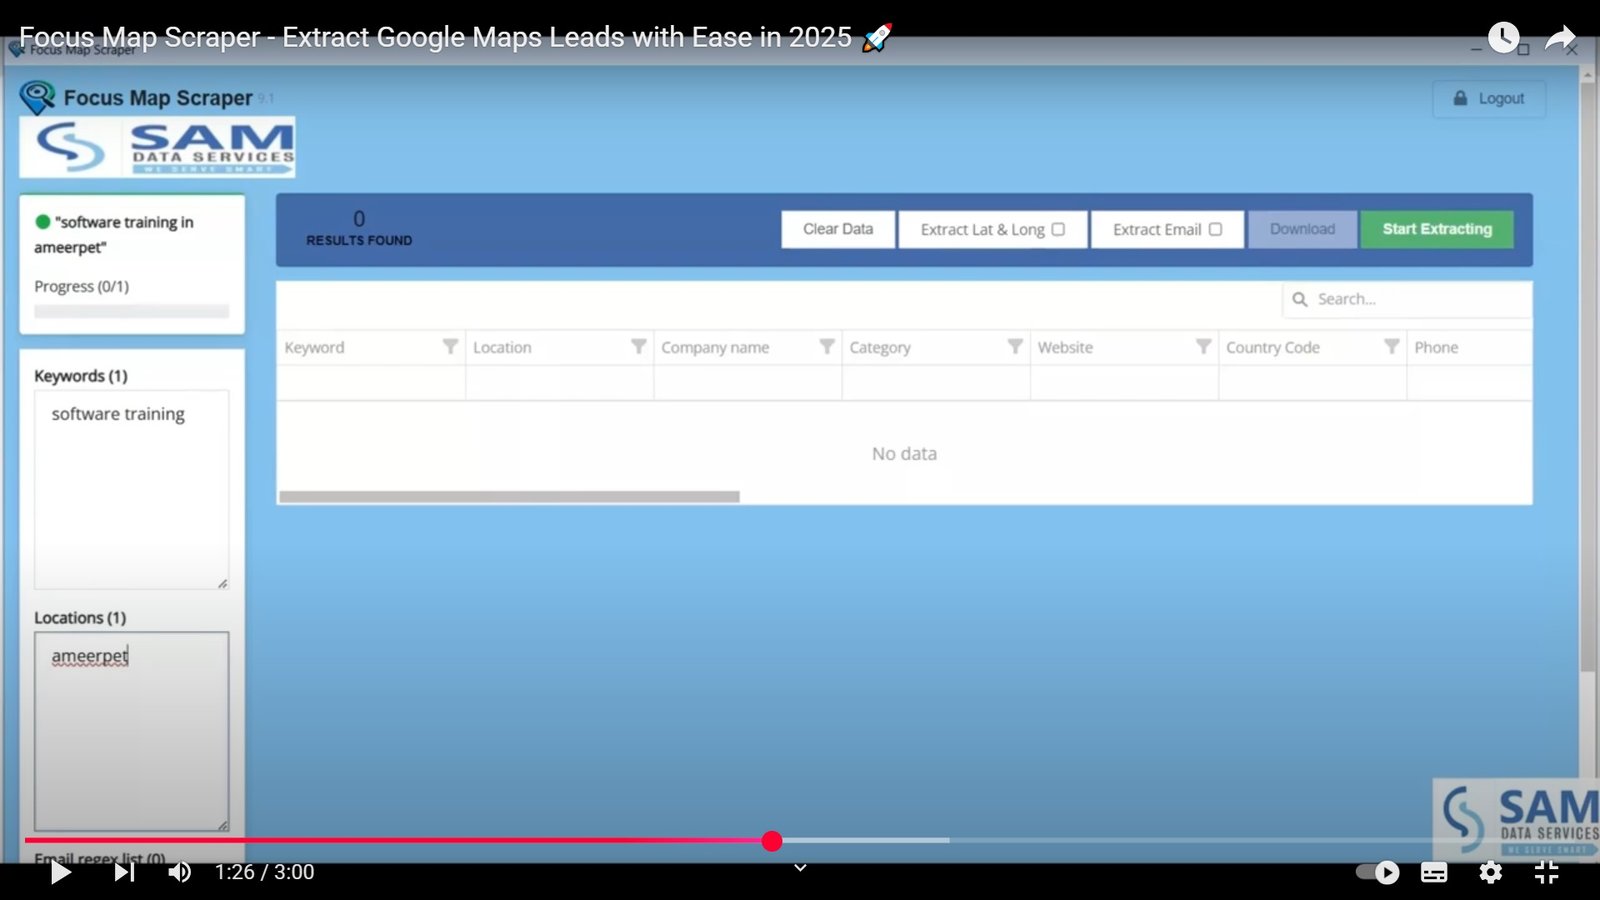This screenshot has width=1600, height=900.
Task: Open the Location column filter
Action: (x=639, y=346)
